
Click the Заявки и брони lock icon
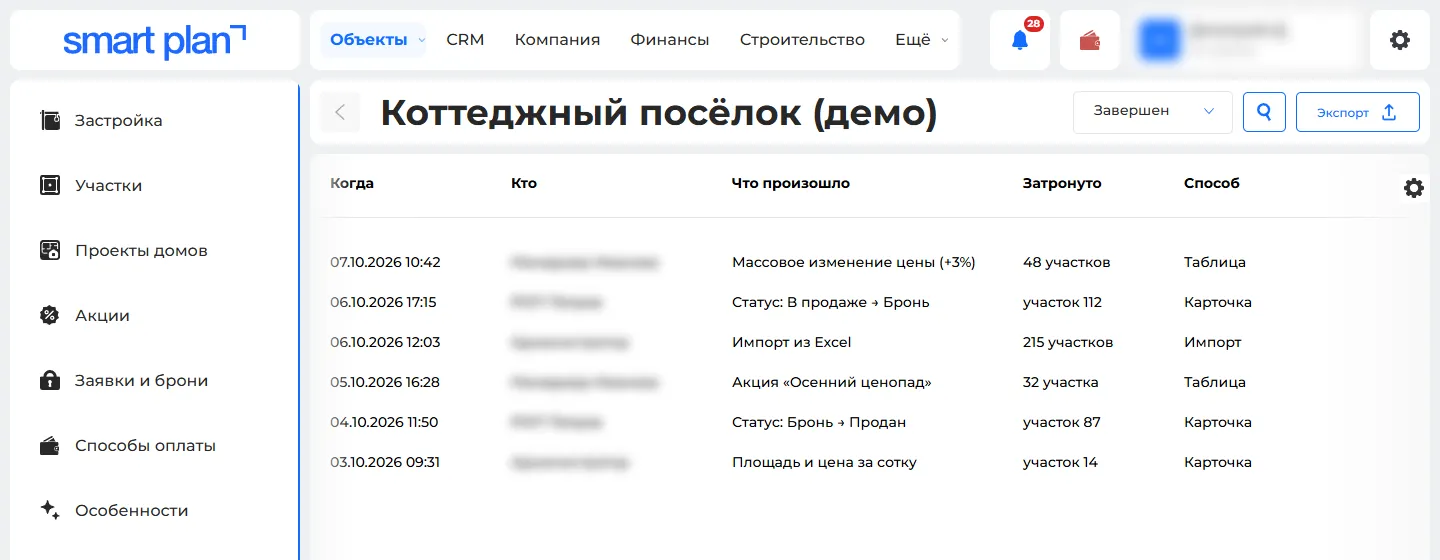click(50, 381)
